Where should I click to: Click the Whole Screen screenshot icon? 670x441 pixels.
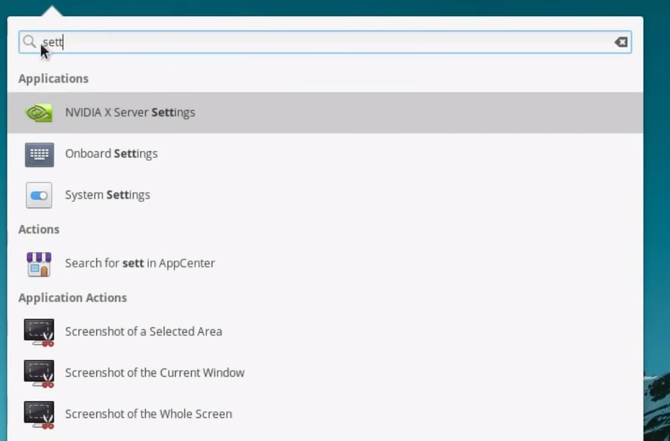[39, 414]
